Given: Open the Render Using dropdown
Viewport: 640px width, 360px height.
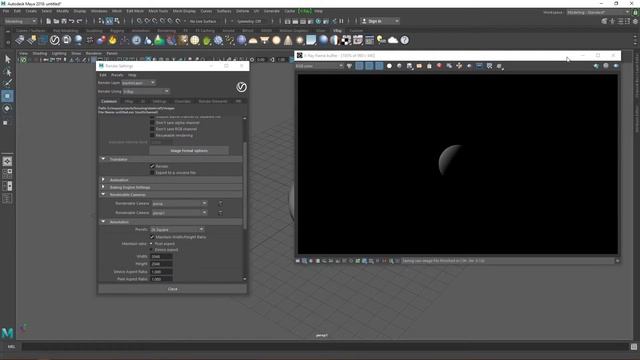Looking at the screenshot, I should (146, 91).
